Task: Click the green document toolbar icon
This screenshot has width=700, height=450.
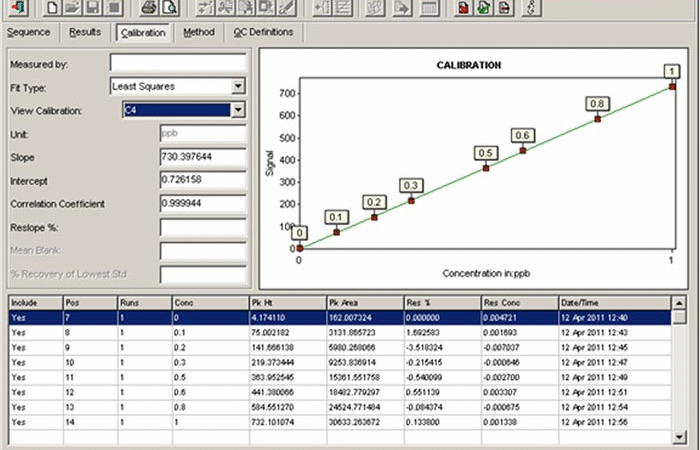Action: click(485, 8)
